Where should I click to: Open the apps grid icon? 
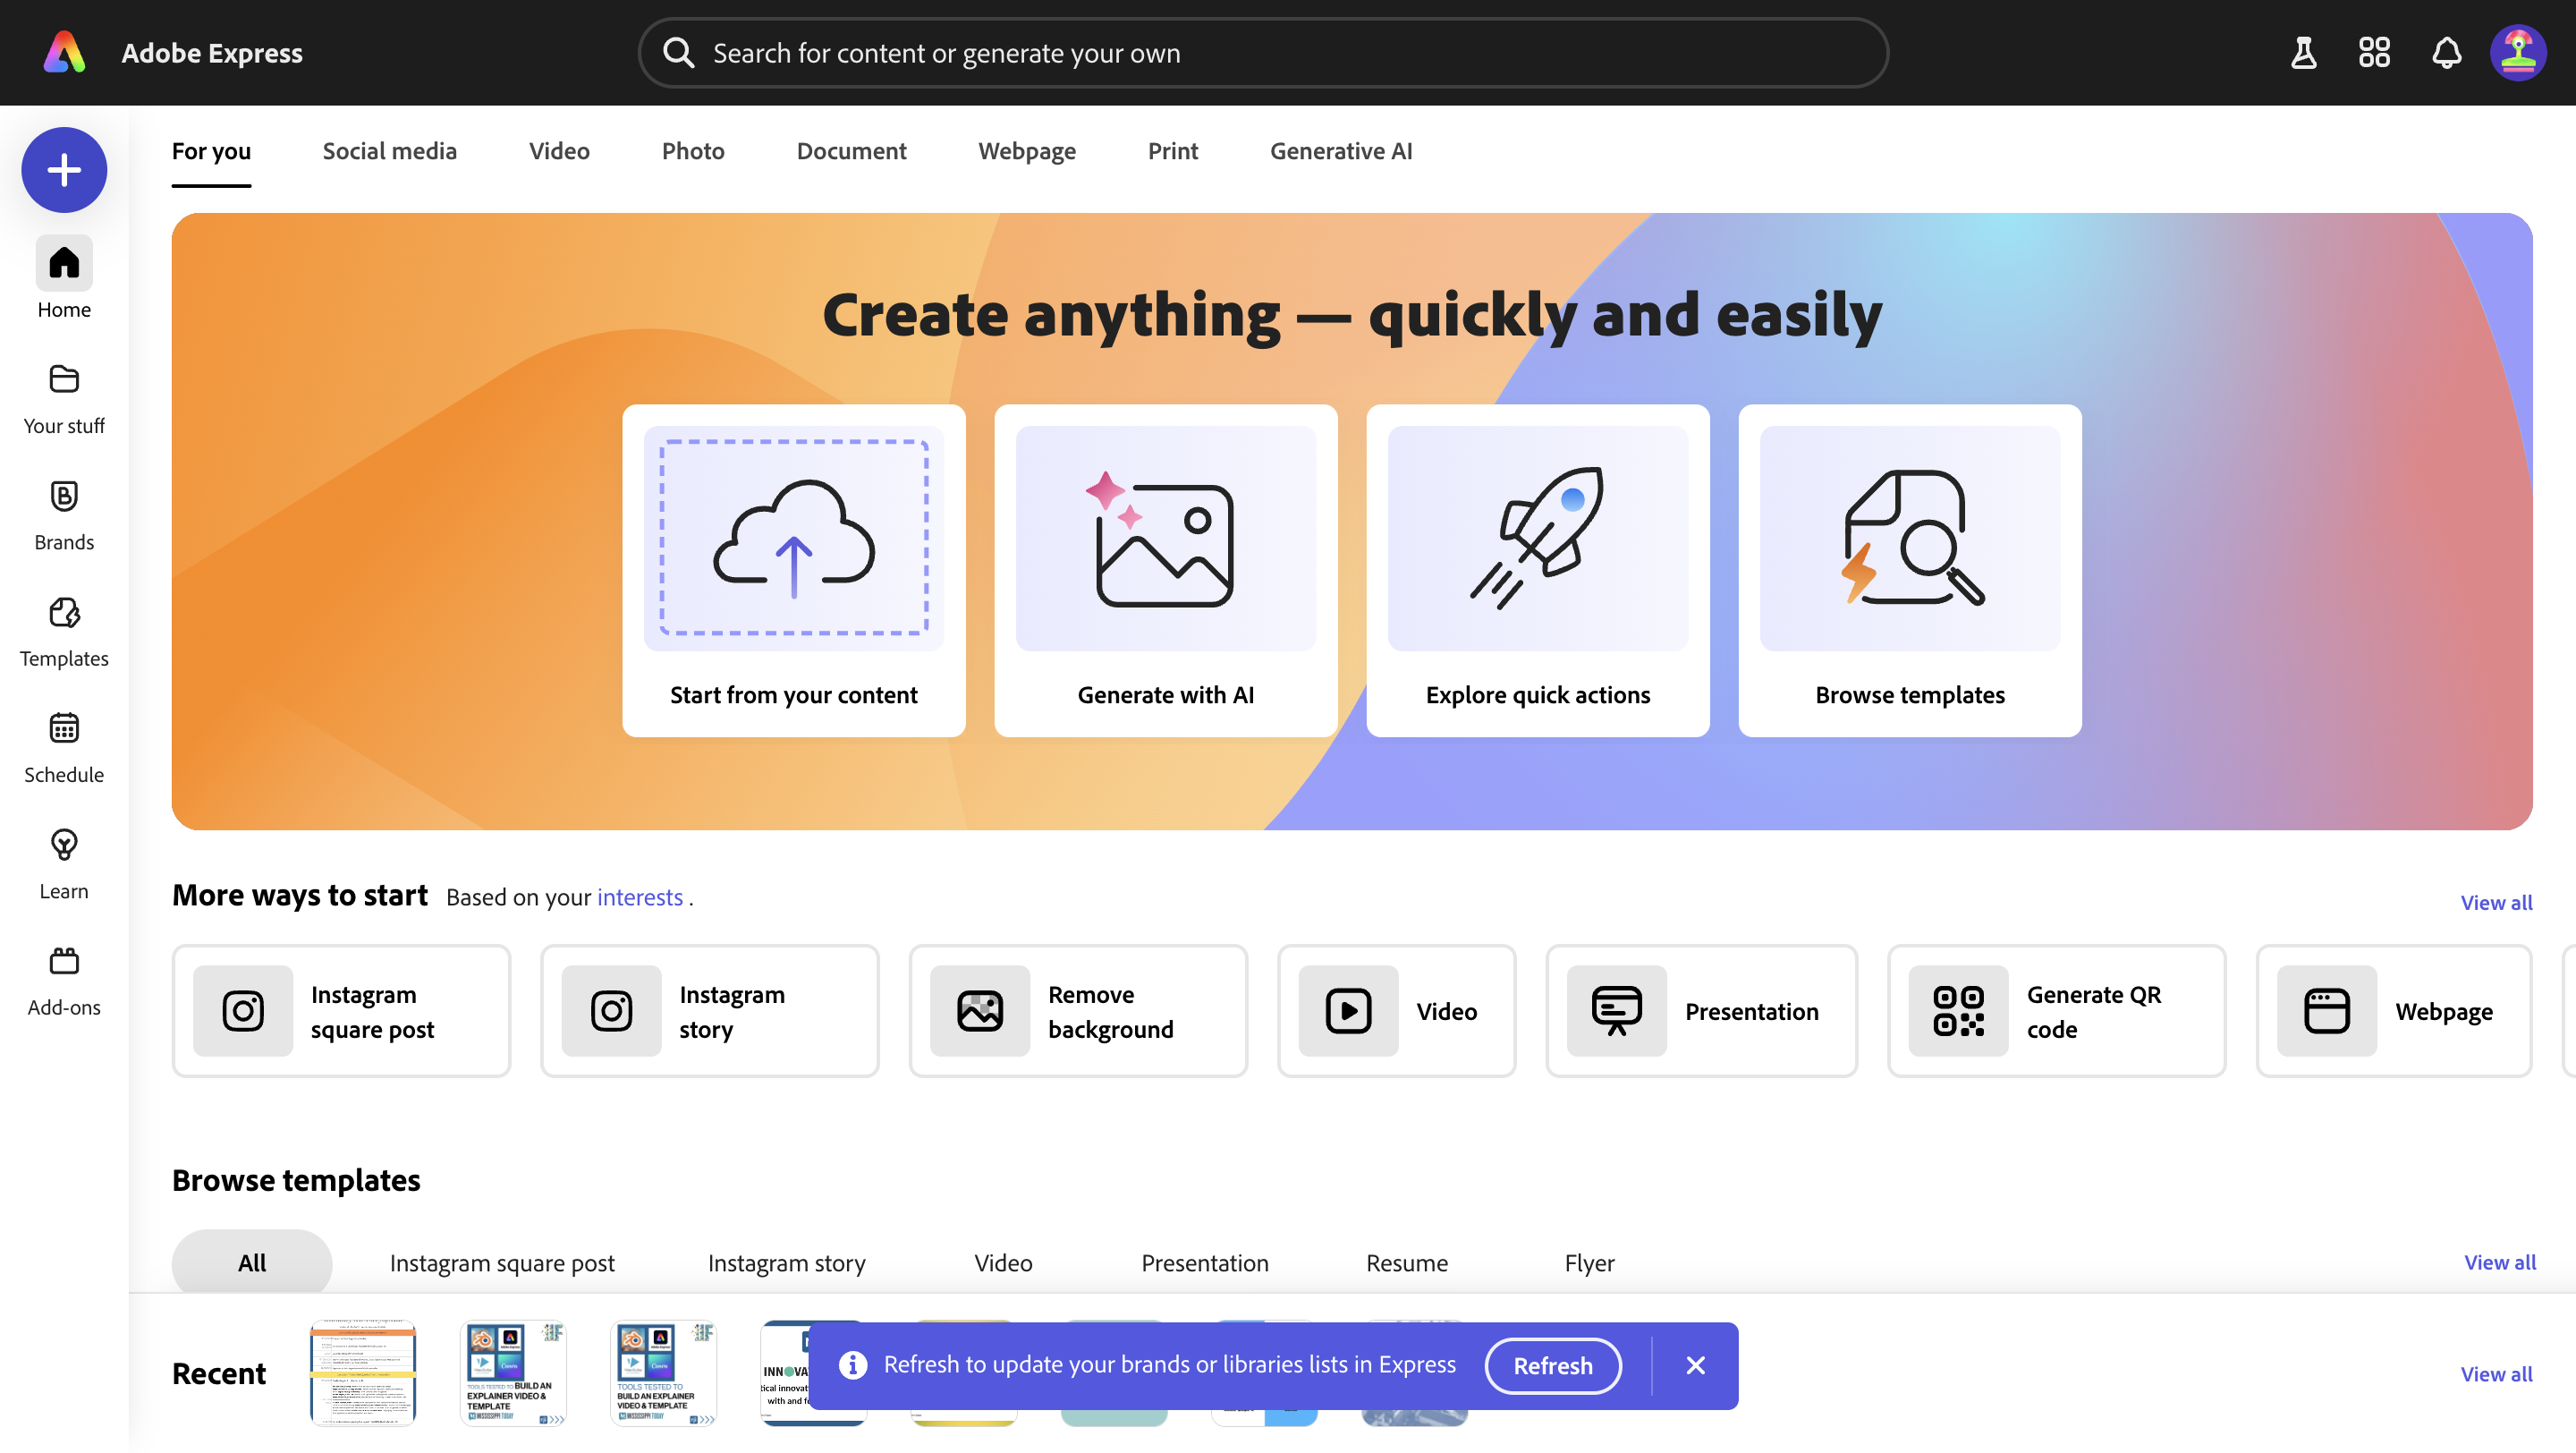(2374, 53)
